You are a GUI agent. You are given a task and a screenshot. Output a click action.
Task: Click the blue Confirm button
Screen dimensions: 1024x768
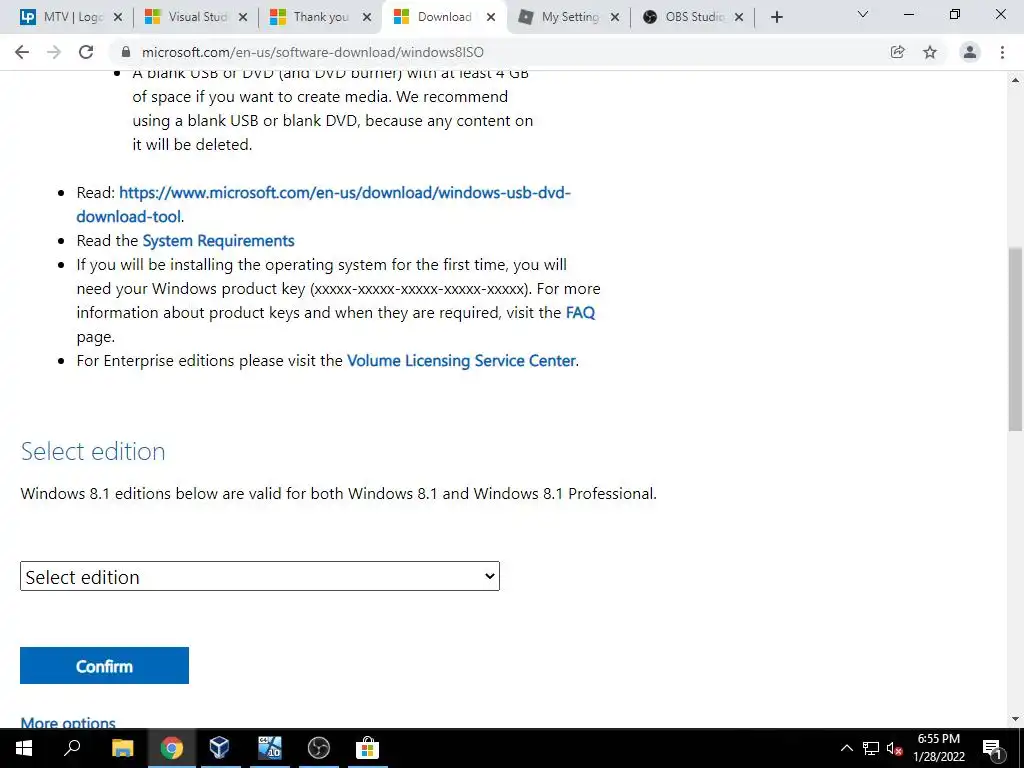[104, 665]
